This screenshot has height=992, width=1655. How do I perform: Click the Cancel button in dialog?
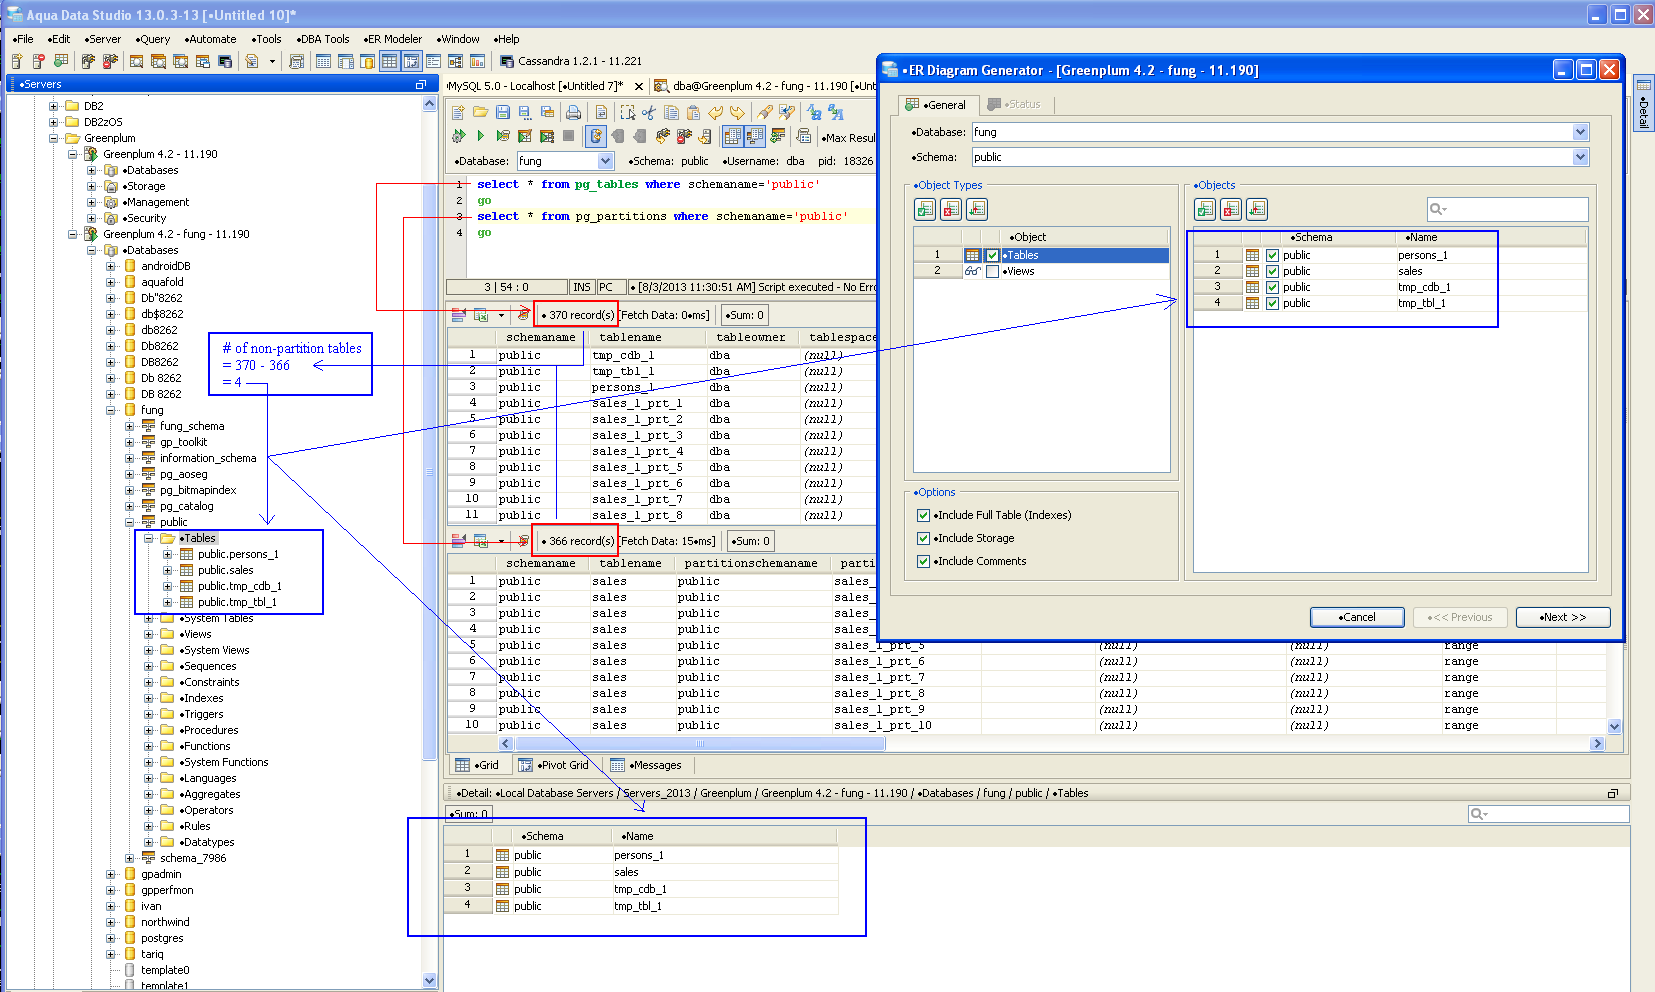point(1357,617)
